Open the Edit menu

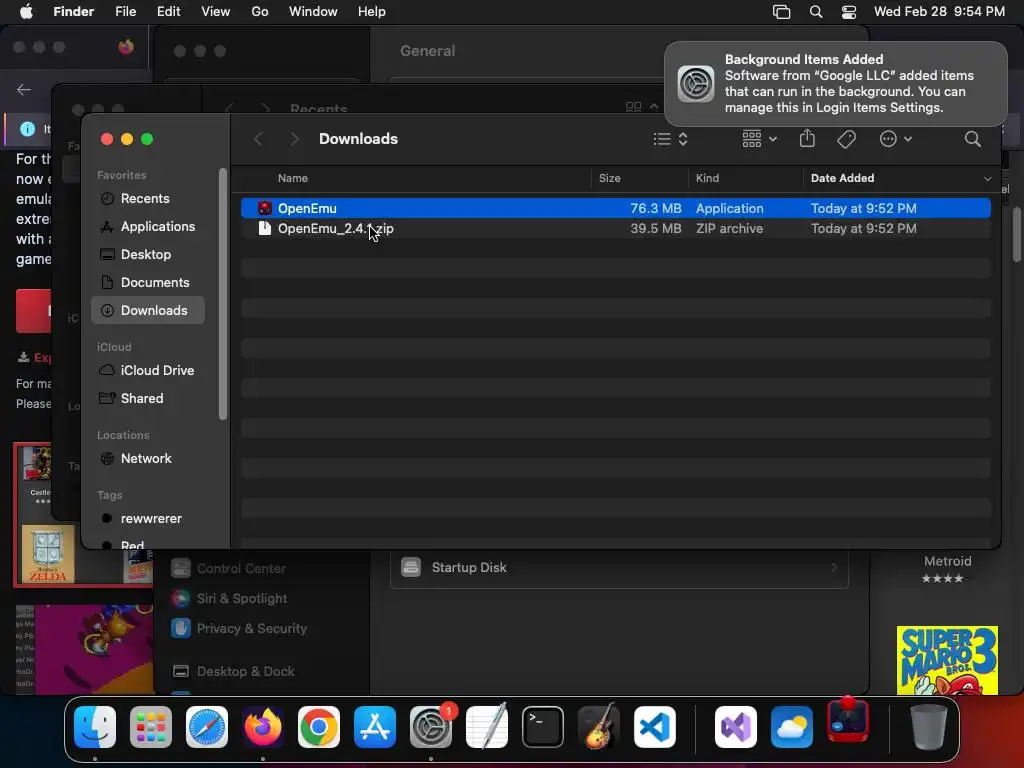point(168,12)
